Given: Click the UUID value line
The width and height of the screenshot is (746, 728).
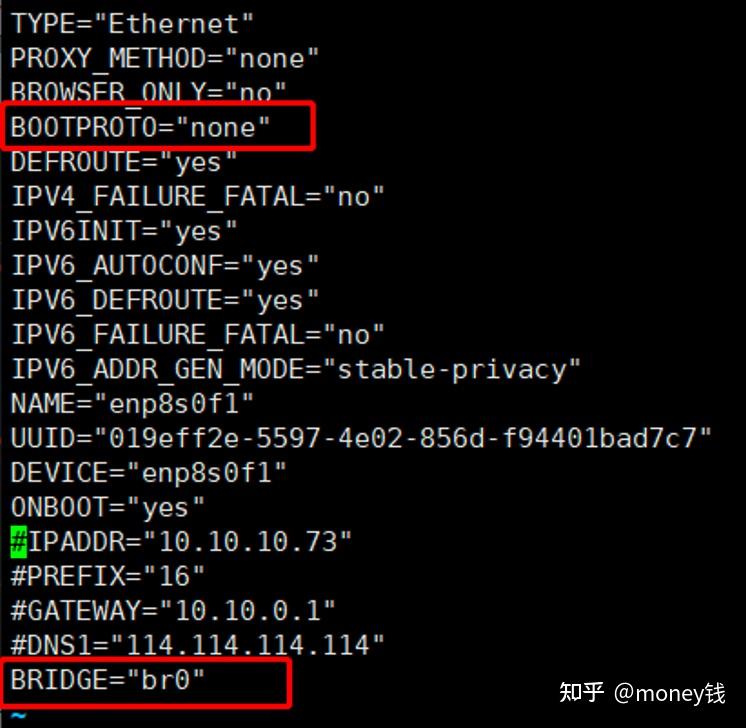Looking at the screenshot, I should click(x=361, y=438).
